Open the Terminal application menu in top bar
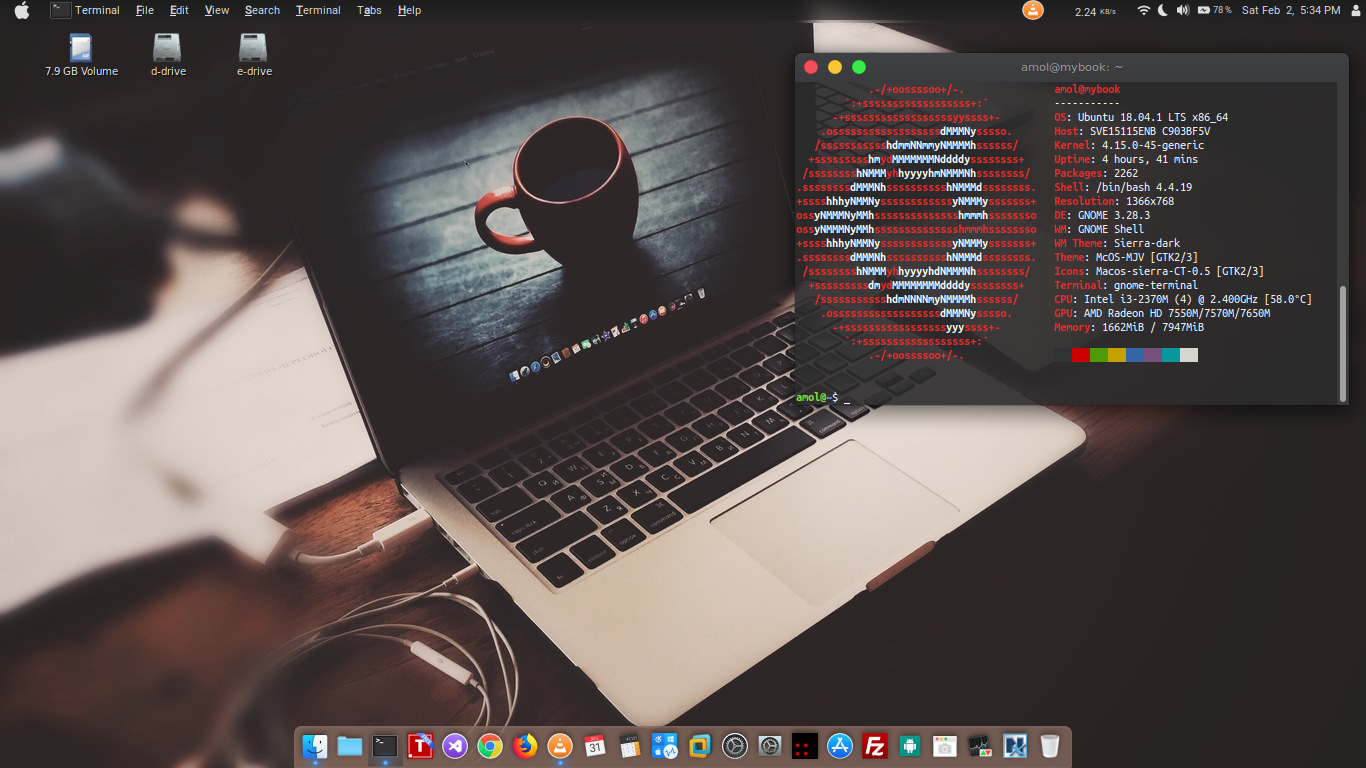 [x=86, y=10]
